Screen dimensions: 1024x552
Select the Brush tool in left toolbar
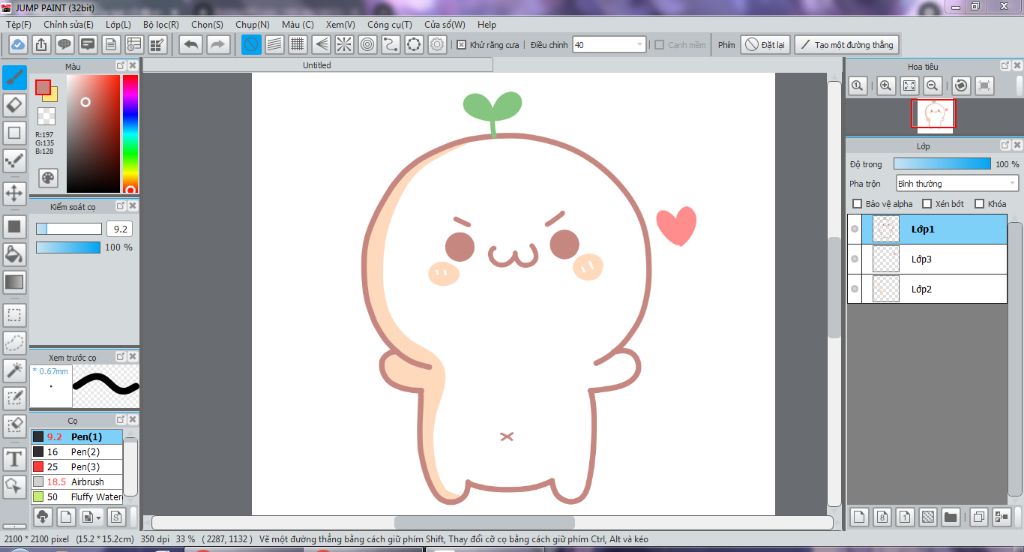tap(14, 77)
